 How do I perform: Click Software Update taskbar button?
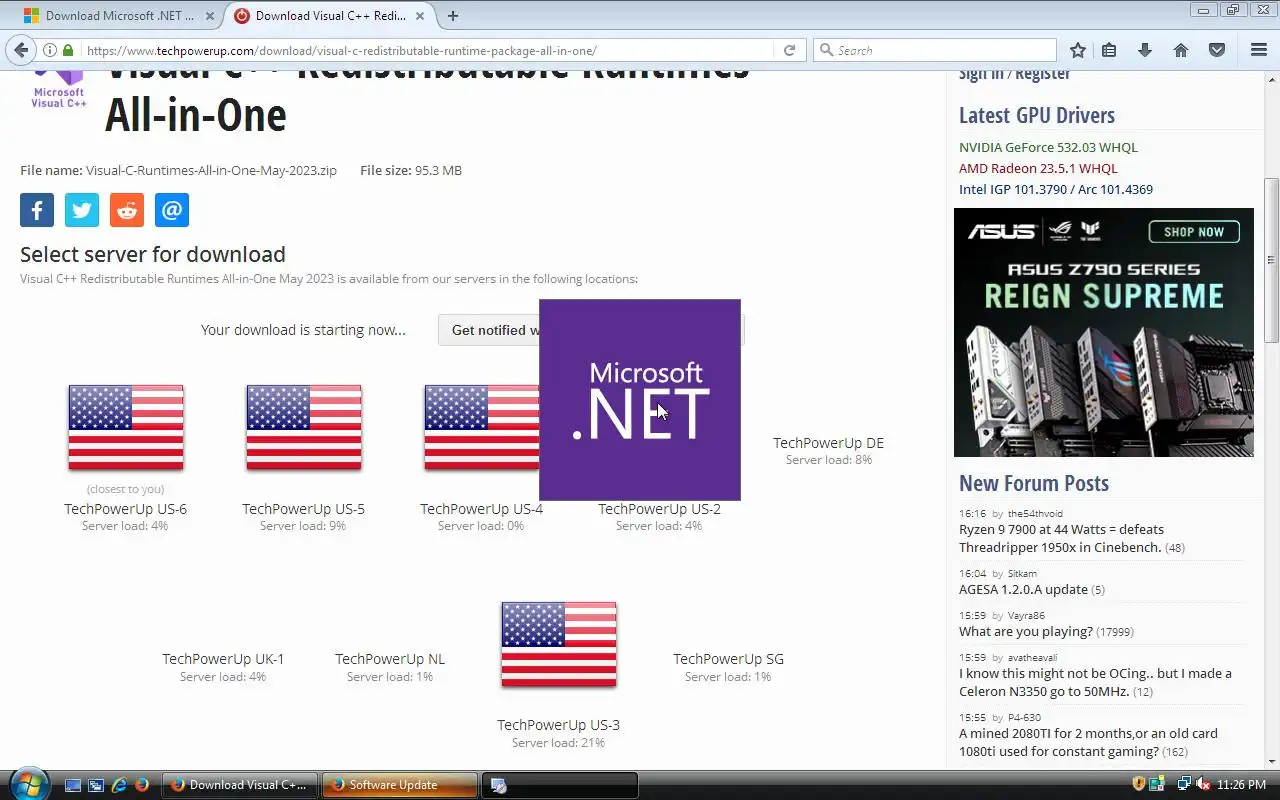point(399,785)
